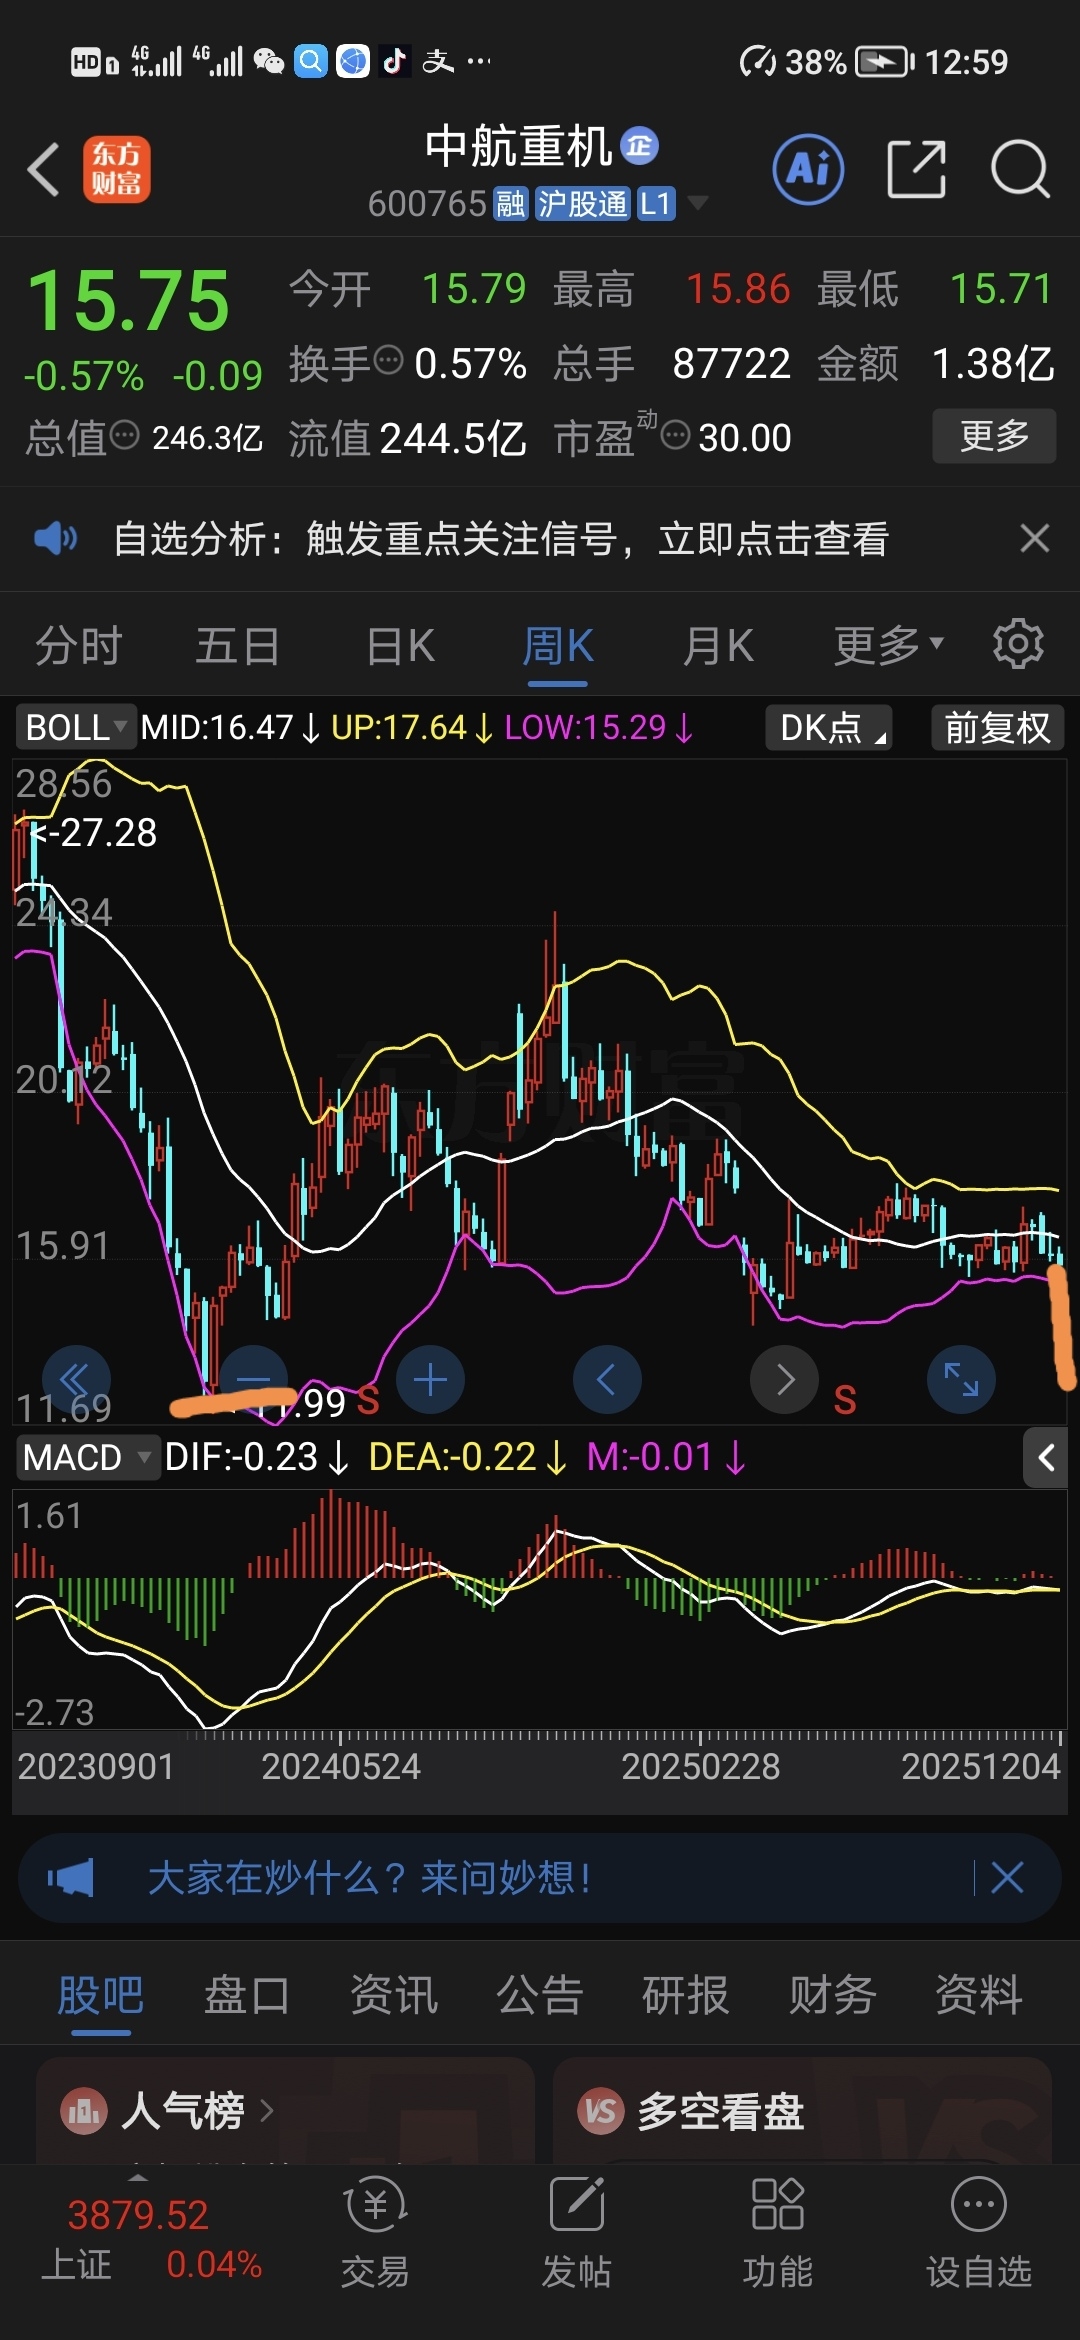This screenshot has width=1080, height=2340.
Task: Switch to the 日K tab
Action: coord(400,645)
